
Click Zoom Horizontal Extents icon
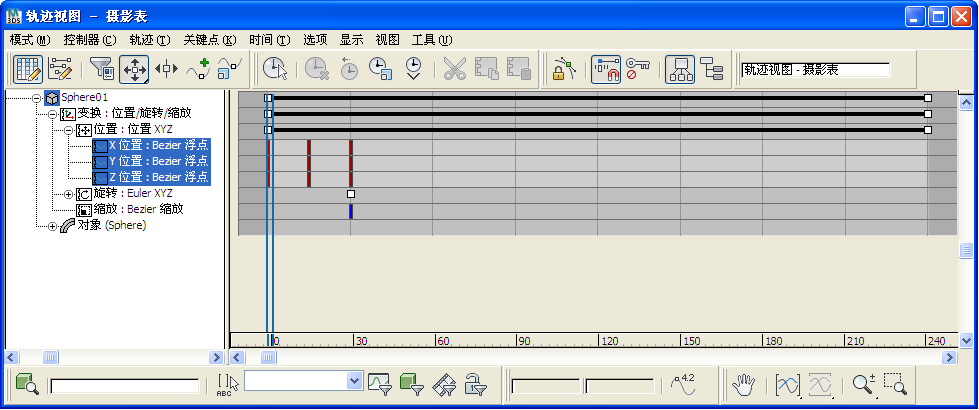787,384
